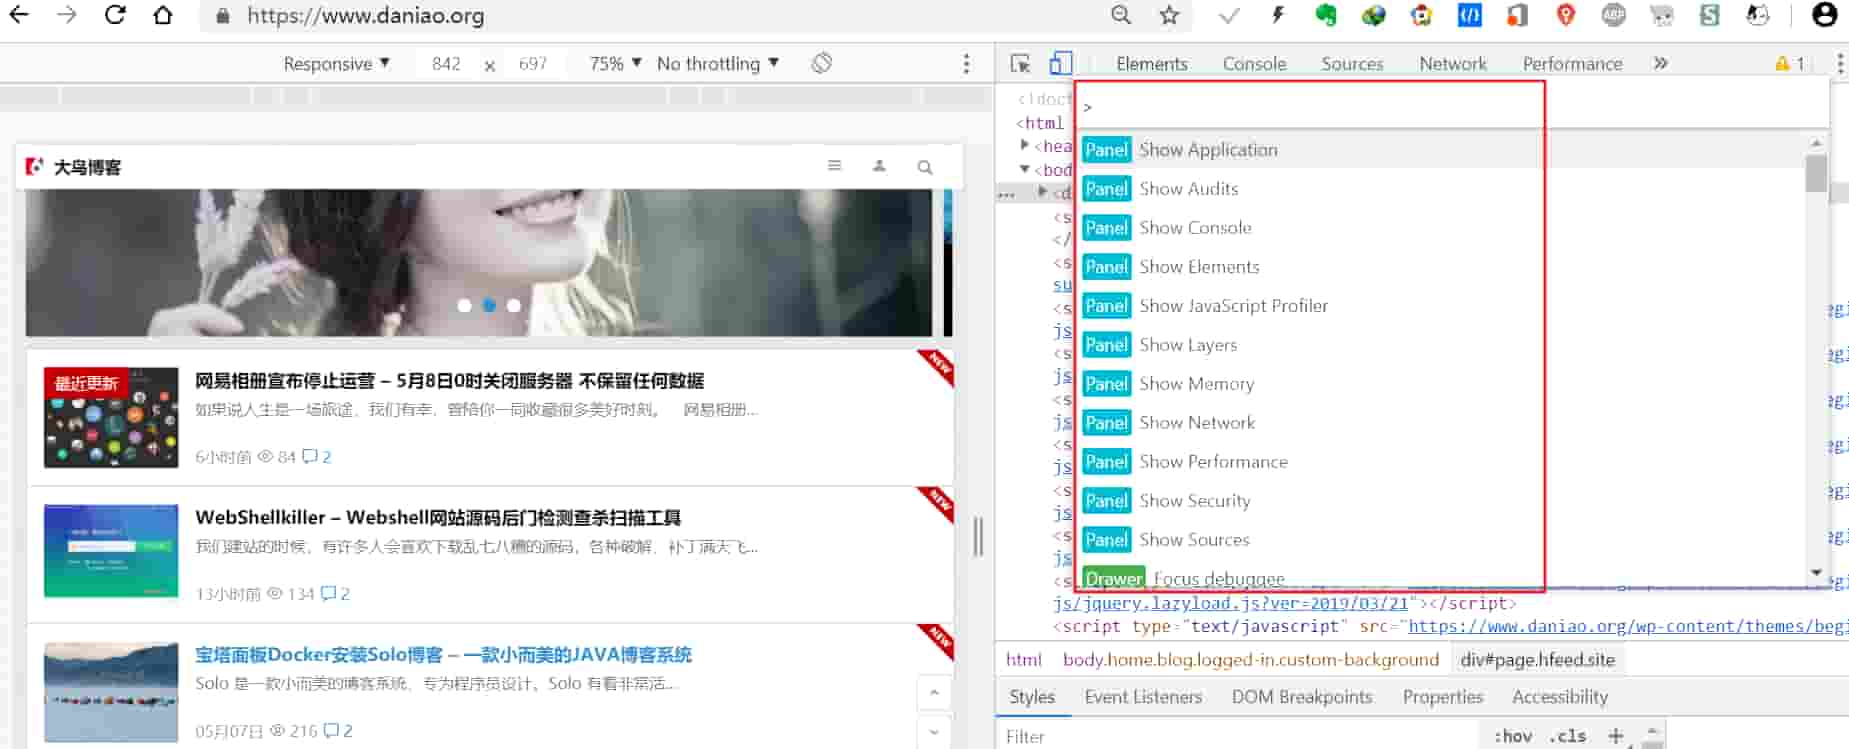Click scroll-up arrow button on blog page
The width and height of the screenshot is (1849, 749).
tap(934, 692)
